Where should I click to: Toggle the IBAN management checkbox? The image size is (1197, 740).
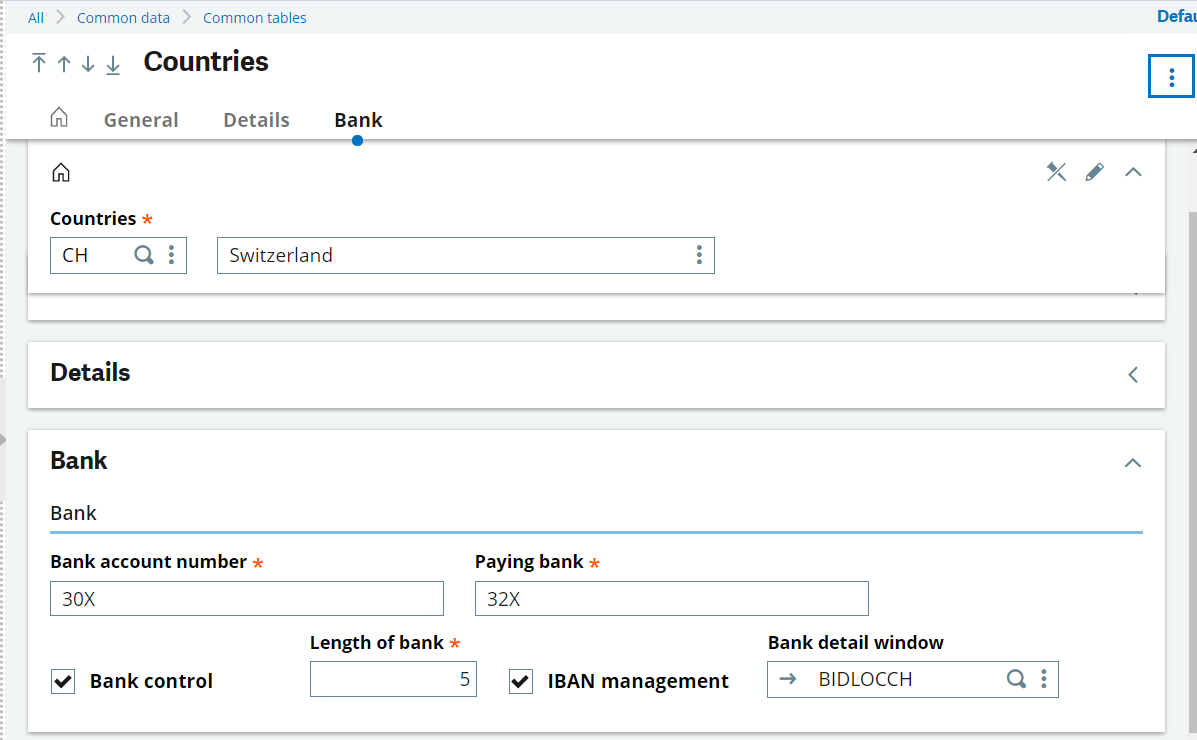coord(521,682)
